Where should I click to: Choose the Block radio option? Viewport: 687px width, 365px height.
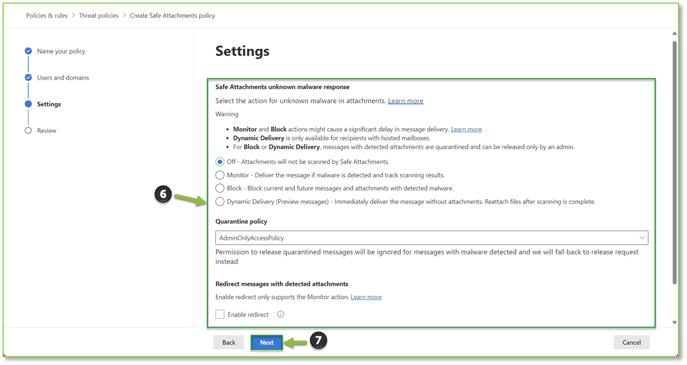220,188
